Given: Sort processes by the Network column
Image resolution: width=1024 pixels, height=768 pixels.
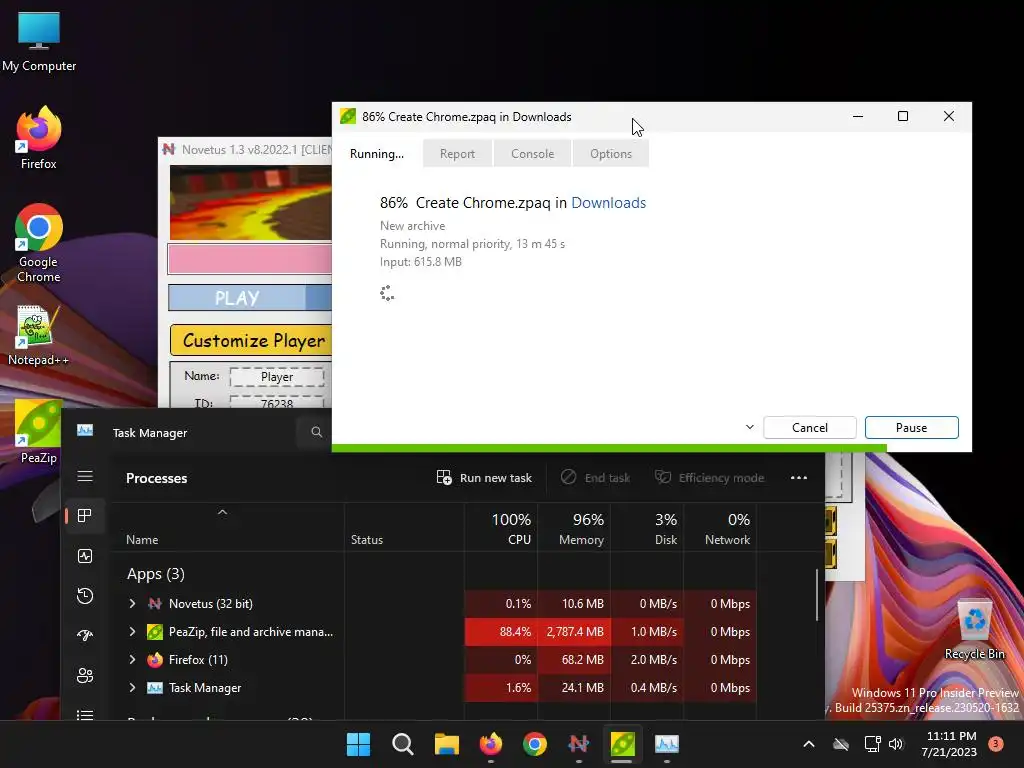Looking at the screenshot, I should click(x=720, y=528).
